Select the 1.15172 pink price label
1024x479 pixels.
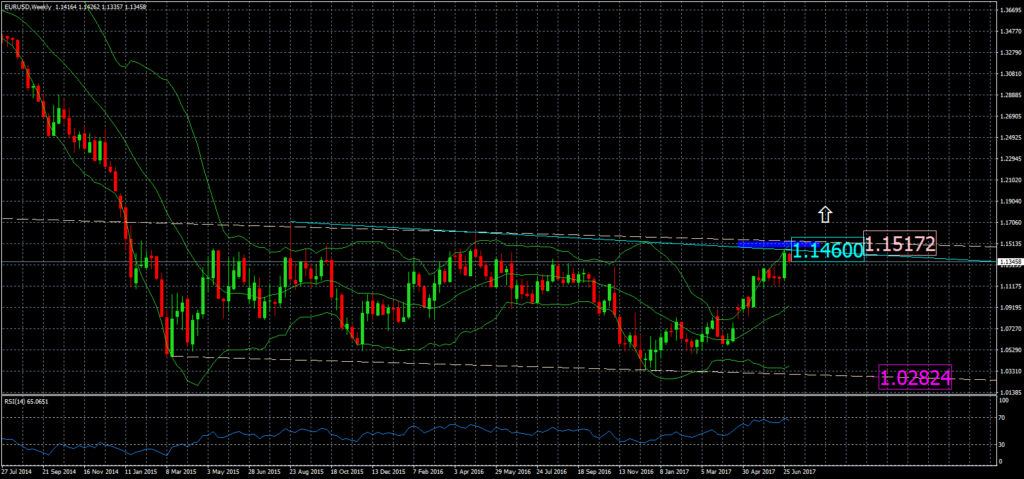900,243
